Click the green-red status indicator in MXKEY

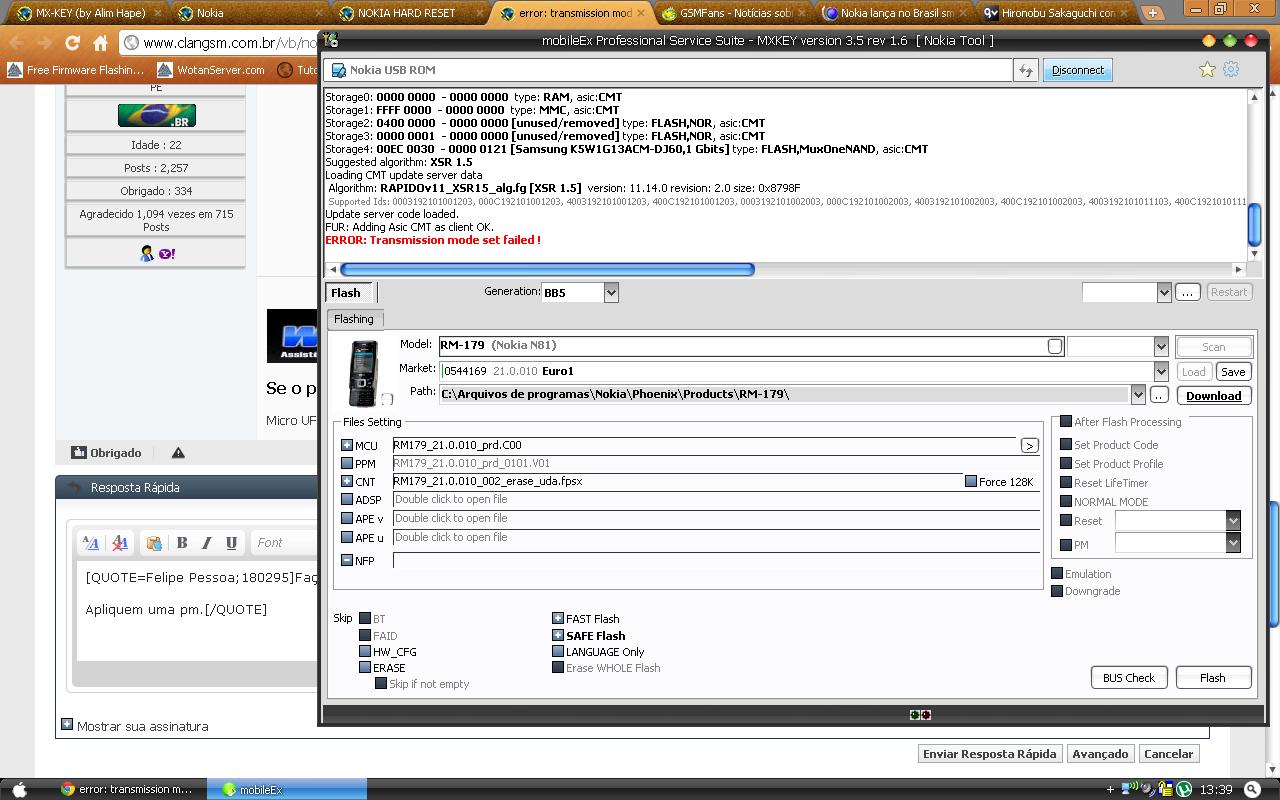coord(920,715)
